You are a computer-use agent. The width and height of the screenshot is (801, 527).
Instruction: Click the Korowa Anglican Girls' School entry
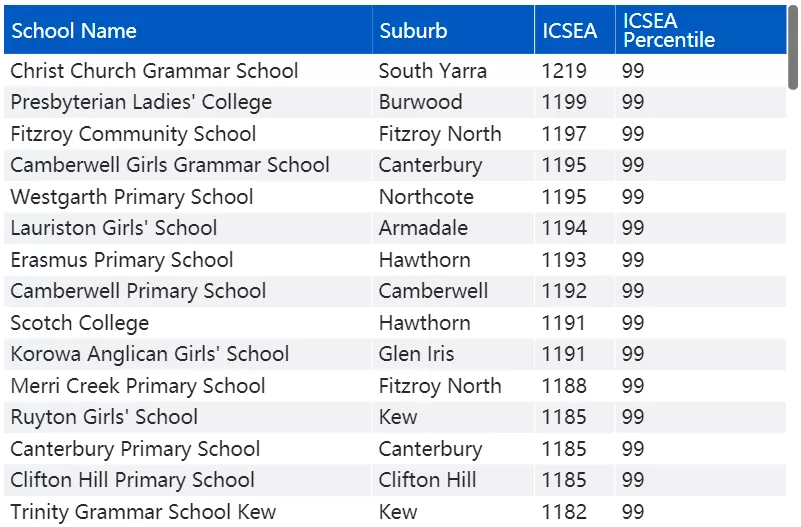pos(150,354)
